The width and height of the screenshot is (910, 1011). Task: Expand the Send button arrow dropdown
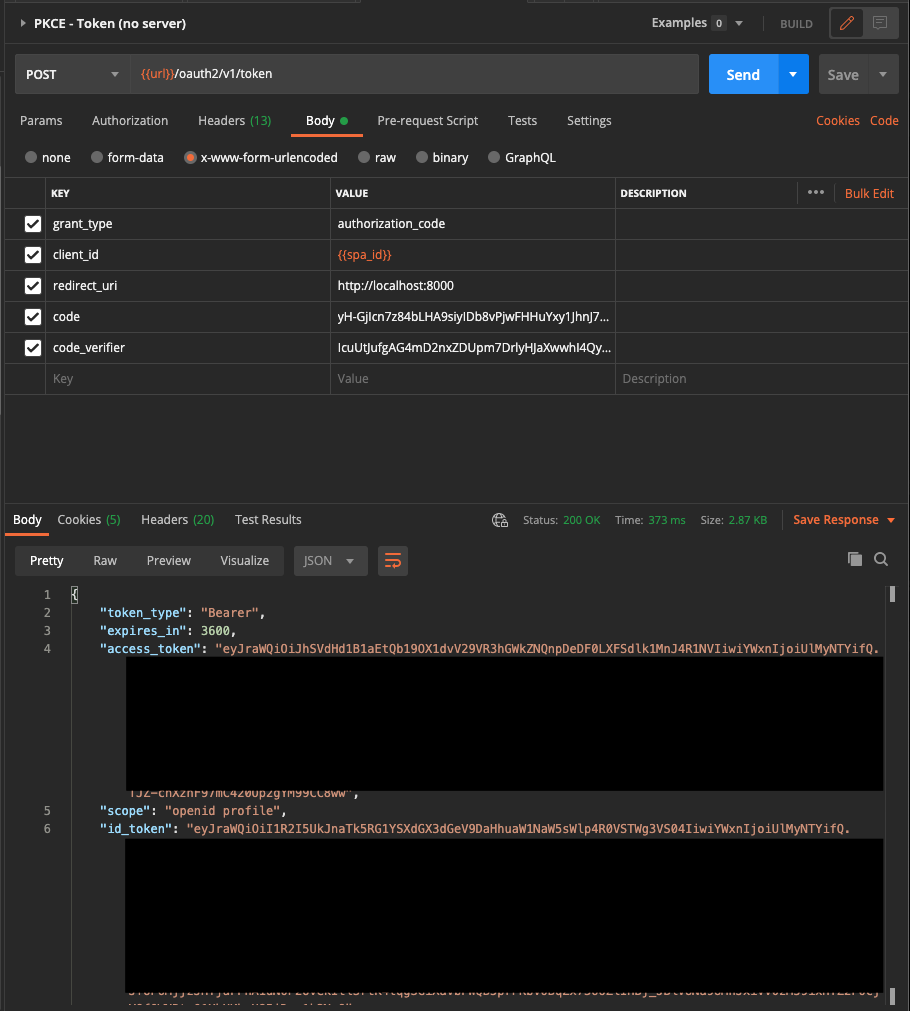click(x=793, y=75)
